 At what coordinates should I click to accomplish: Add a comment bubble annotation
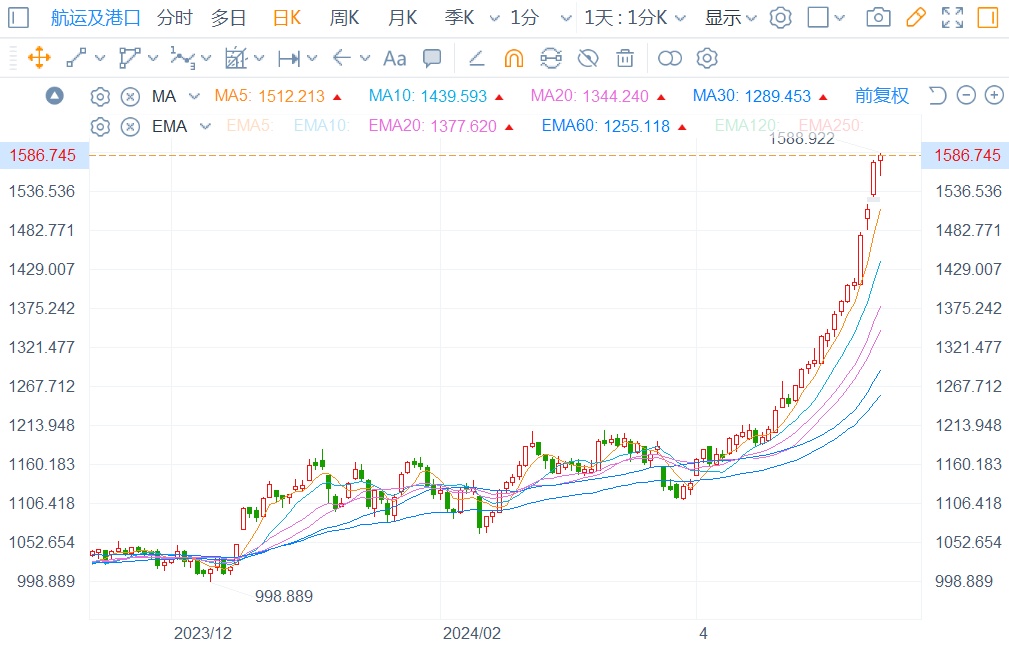point(432,58)
